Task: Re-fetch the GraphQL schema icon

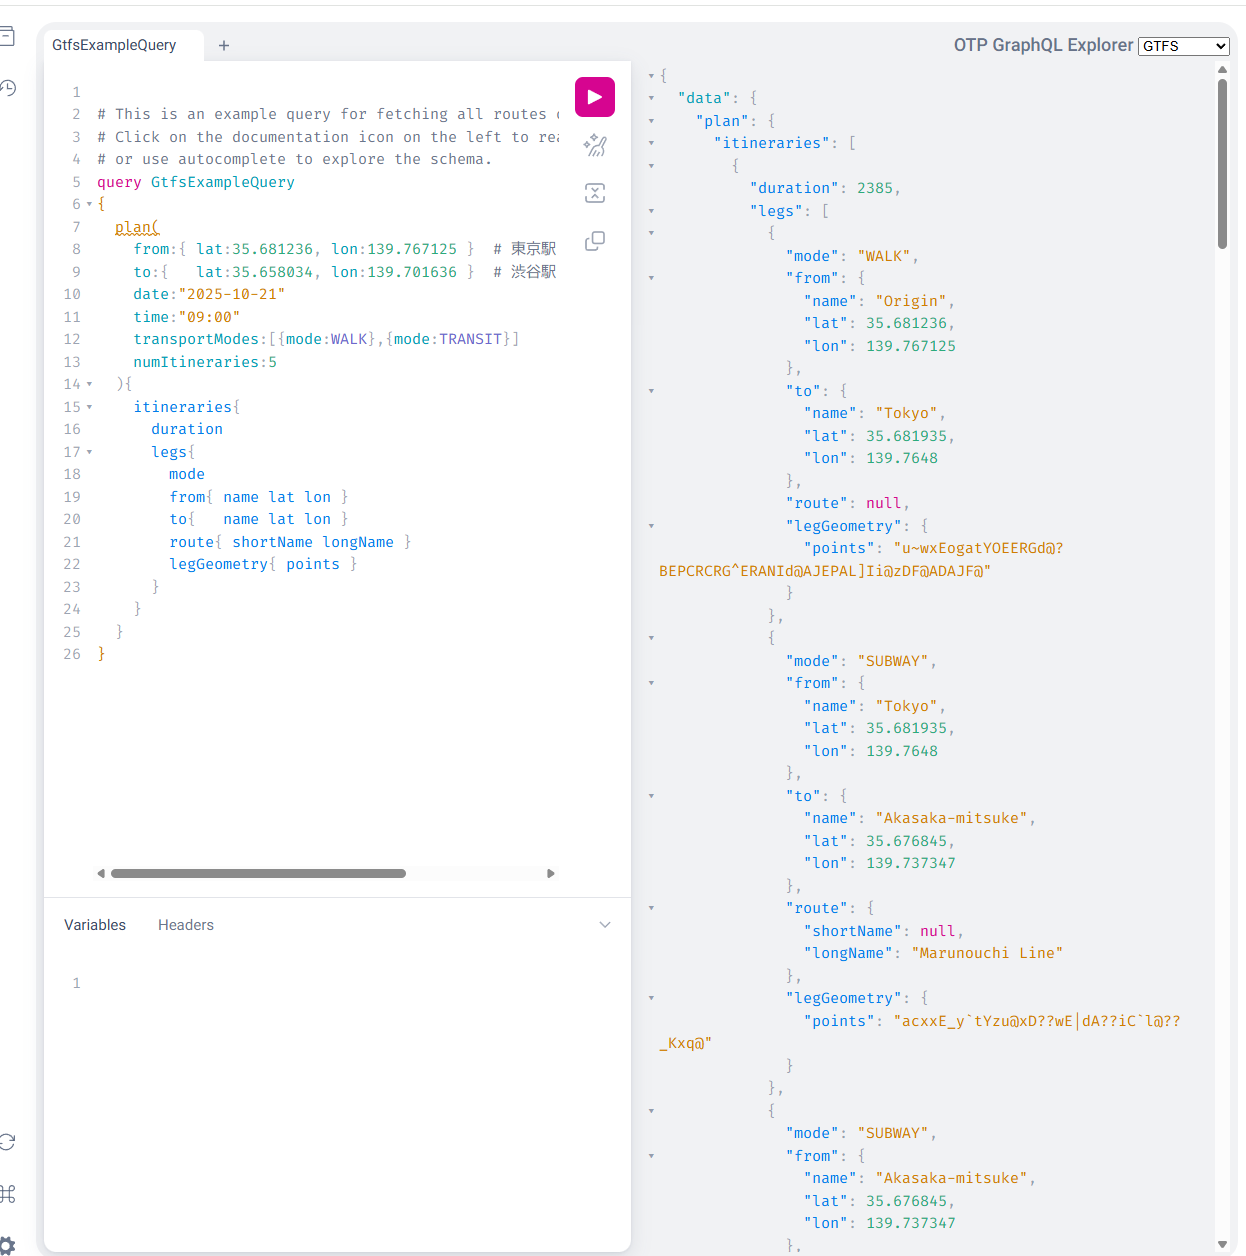Action: pyautogui.click(x=6, y=1142)
